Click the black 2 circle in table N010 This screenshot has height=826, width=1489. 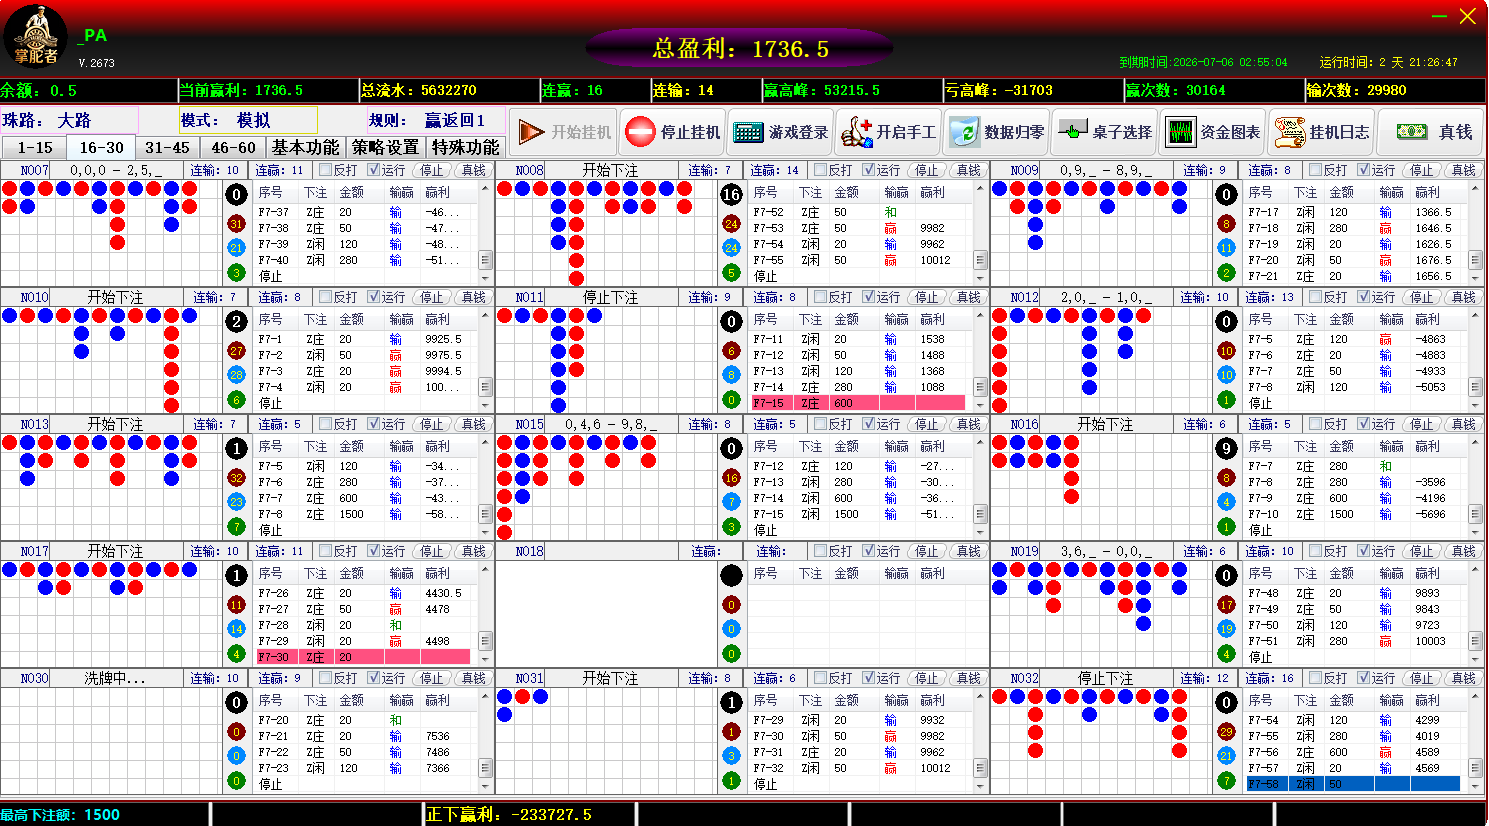(236, 322)
